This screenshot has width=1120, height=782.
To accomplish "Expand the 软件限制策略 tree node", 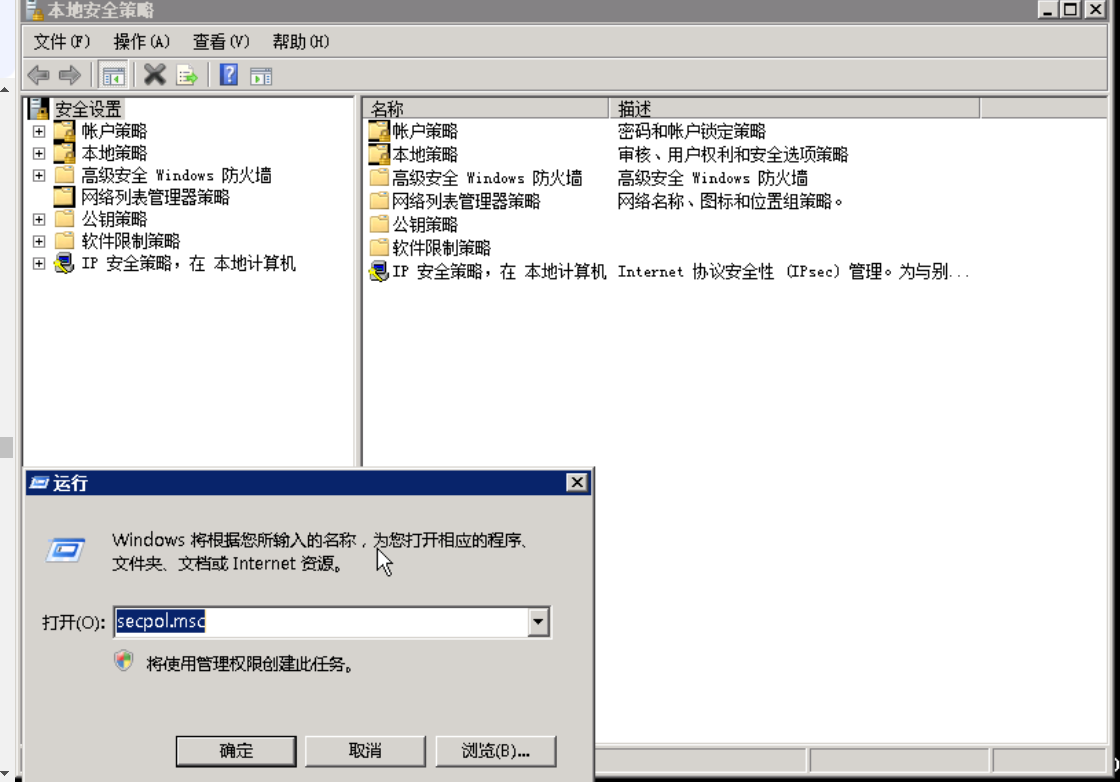I will point(39,241).
